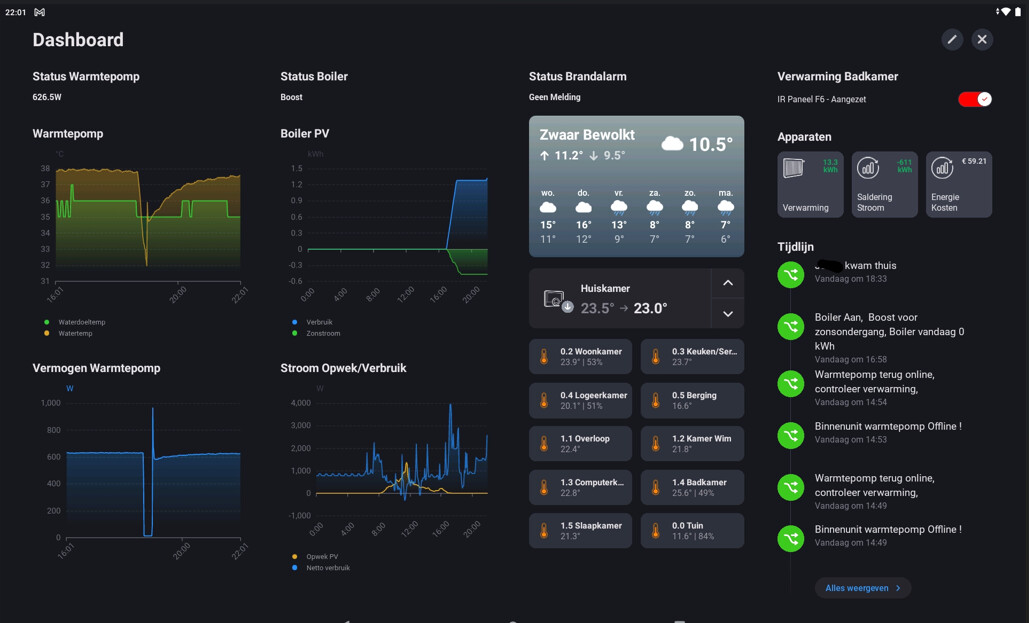Click the flow icon beside 'kwam thuis'

(791, 274)
